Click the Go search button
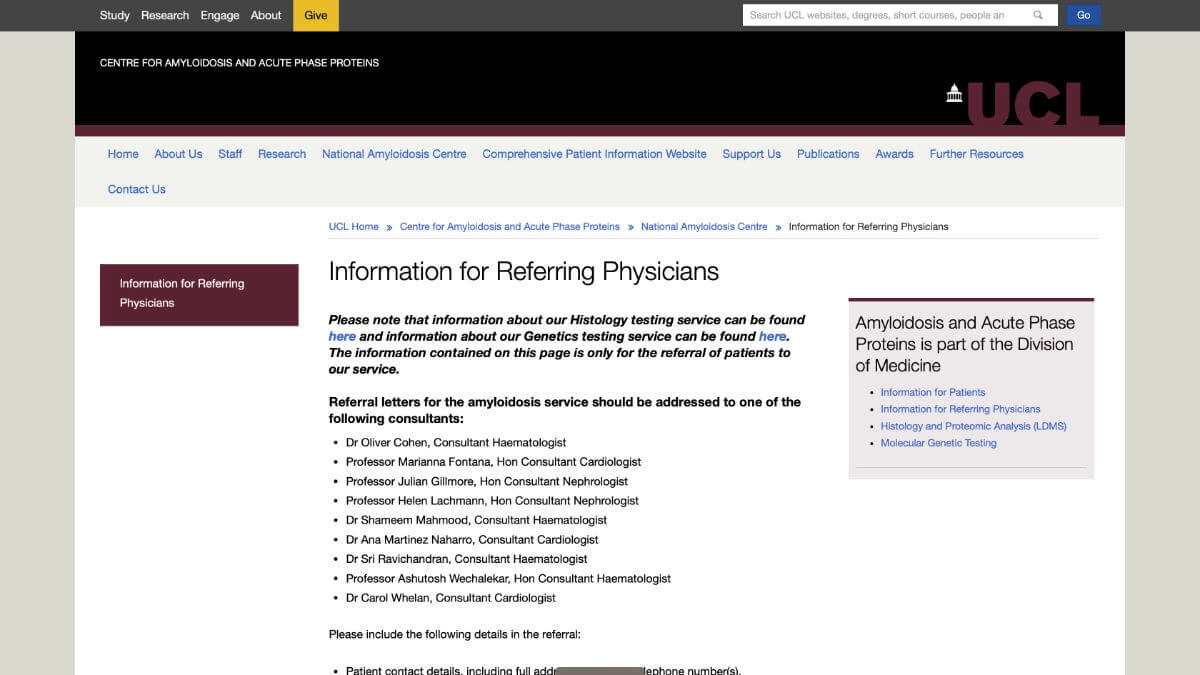Screen dimensions: 1200x675 1083,15
